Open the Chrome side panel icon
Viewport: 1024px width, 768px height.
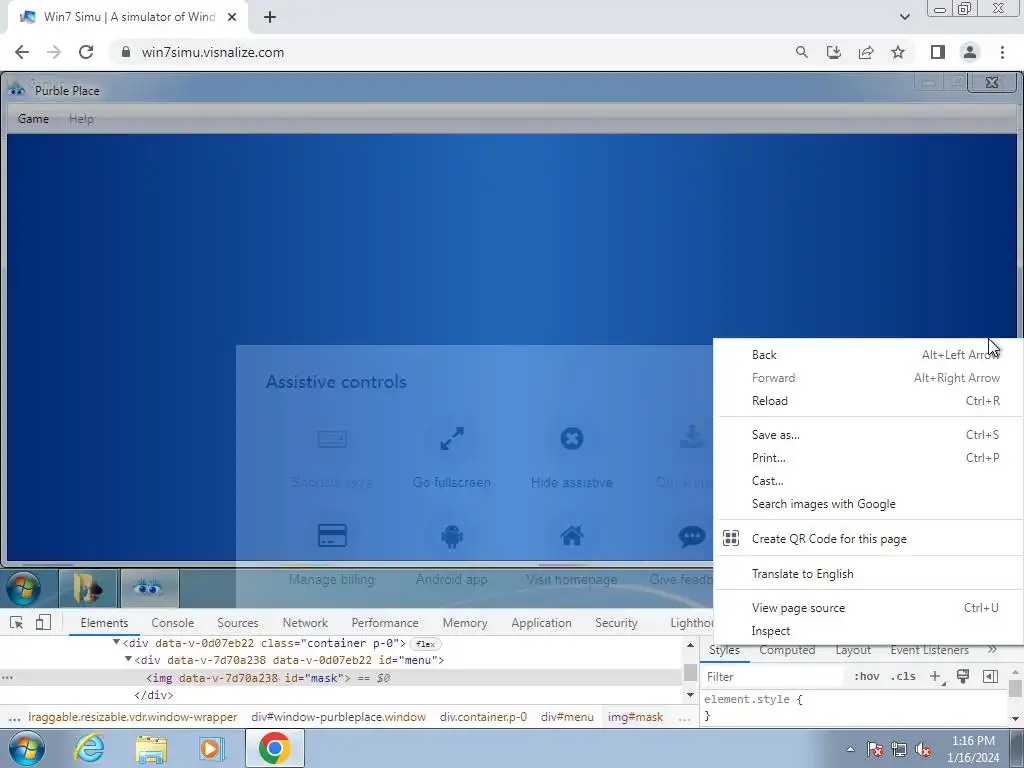click(x=938, y=52)
